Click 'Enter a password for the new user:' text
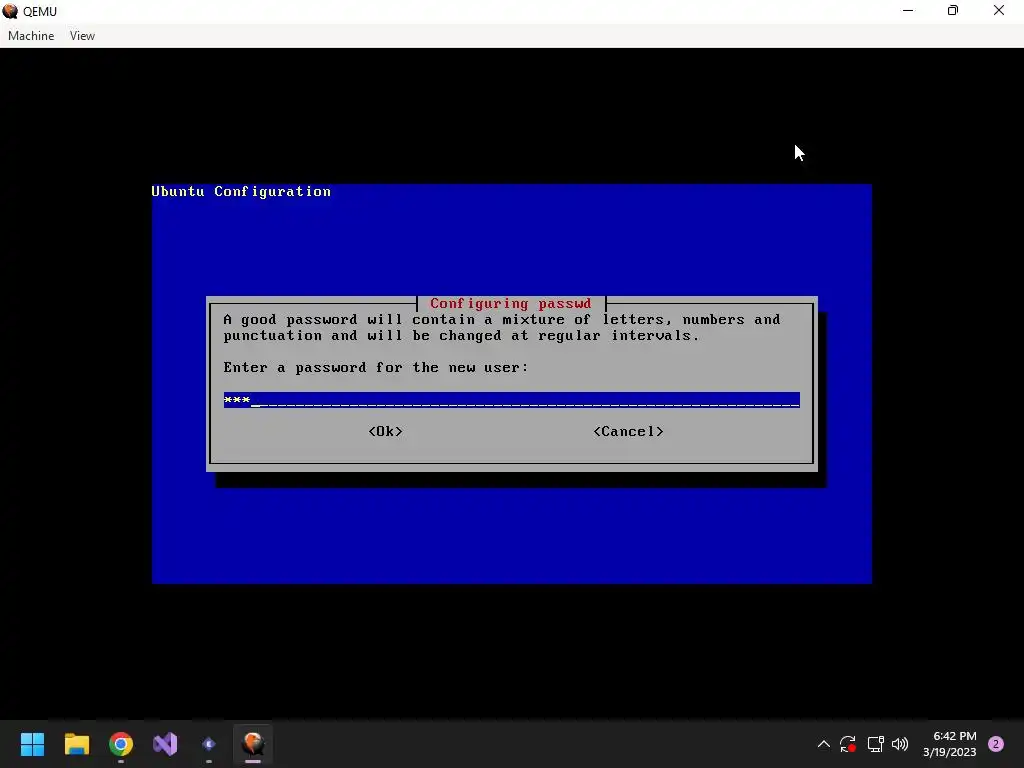The height and width of the screenshot is (768, 1024). pos(376,368)
